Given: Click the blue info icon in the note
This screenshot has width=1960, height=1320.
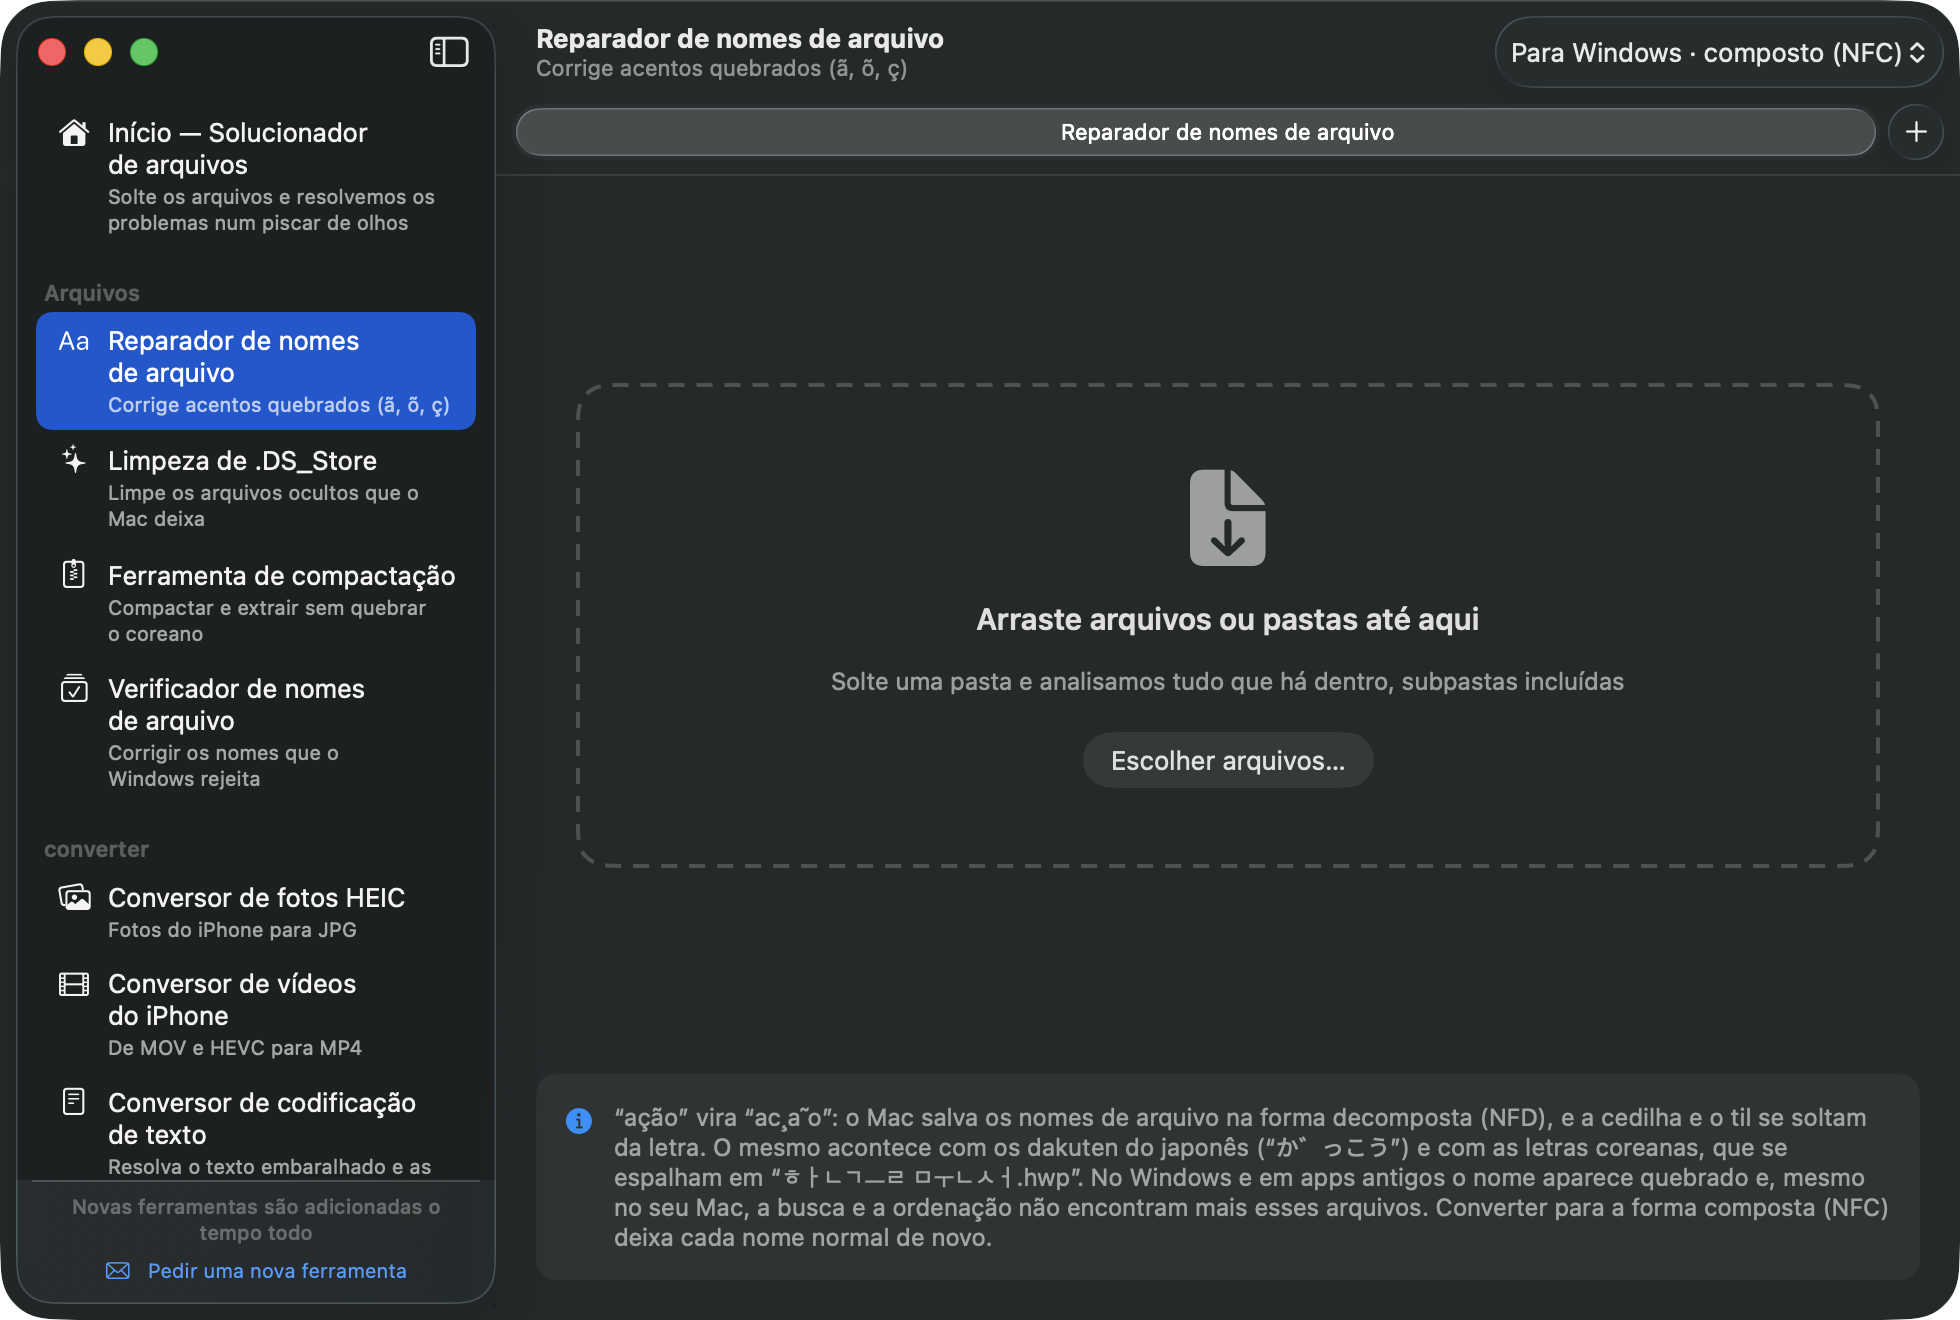Looking at the screenshot, I should point(579,1121).
